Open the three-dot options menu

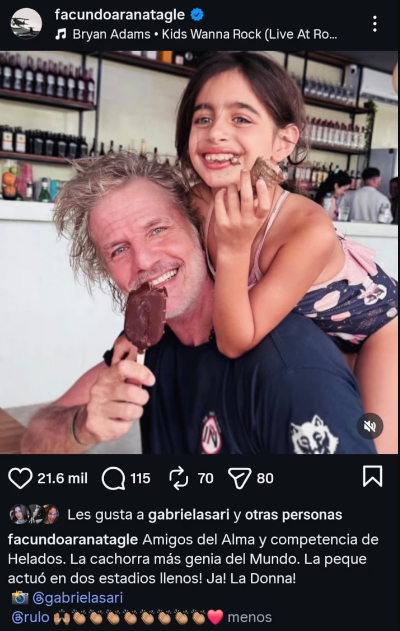(x=375, y=24)
